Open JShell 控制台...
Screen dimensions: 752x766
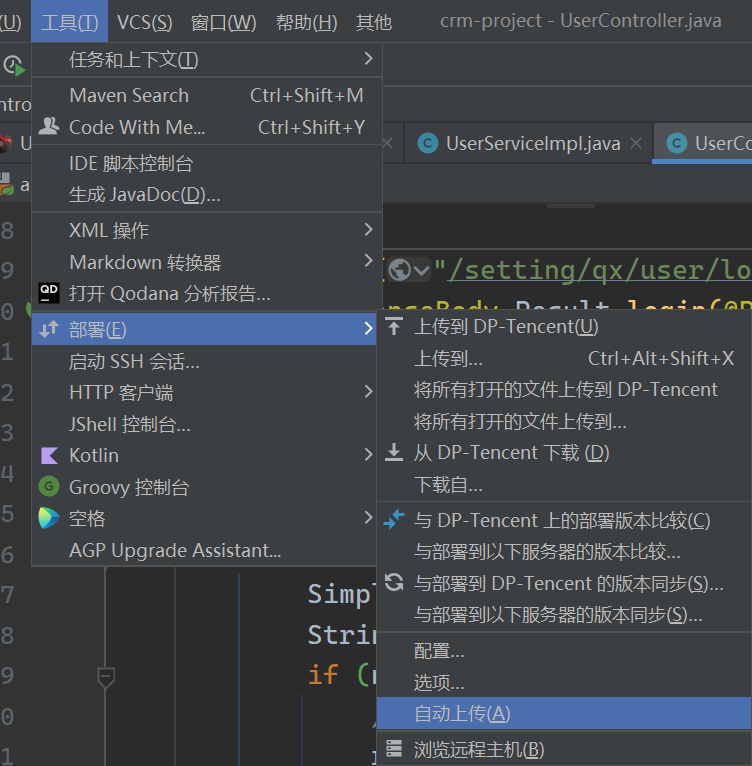pyautogui.click(x=204, y=424)
